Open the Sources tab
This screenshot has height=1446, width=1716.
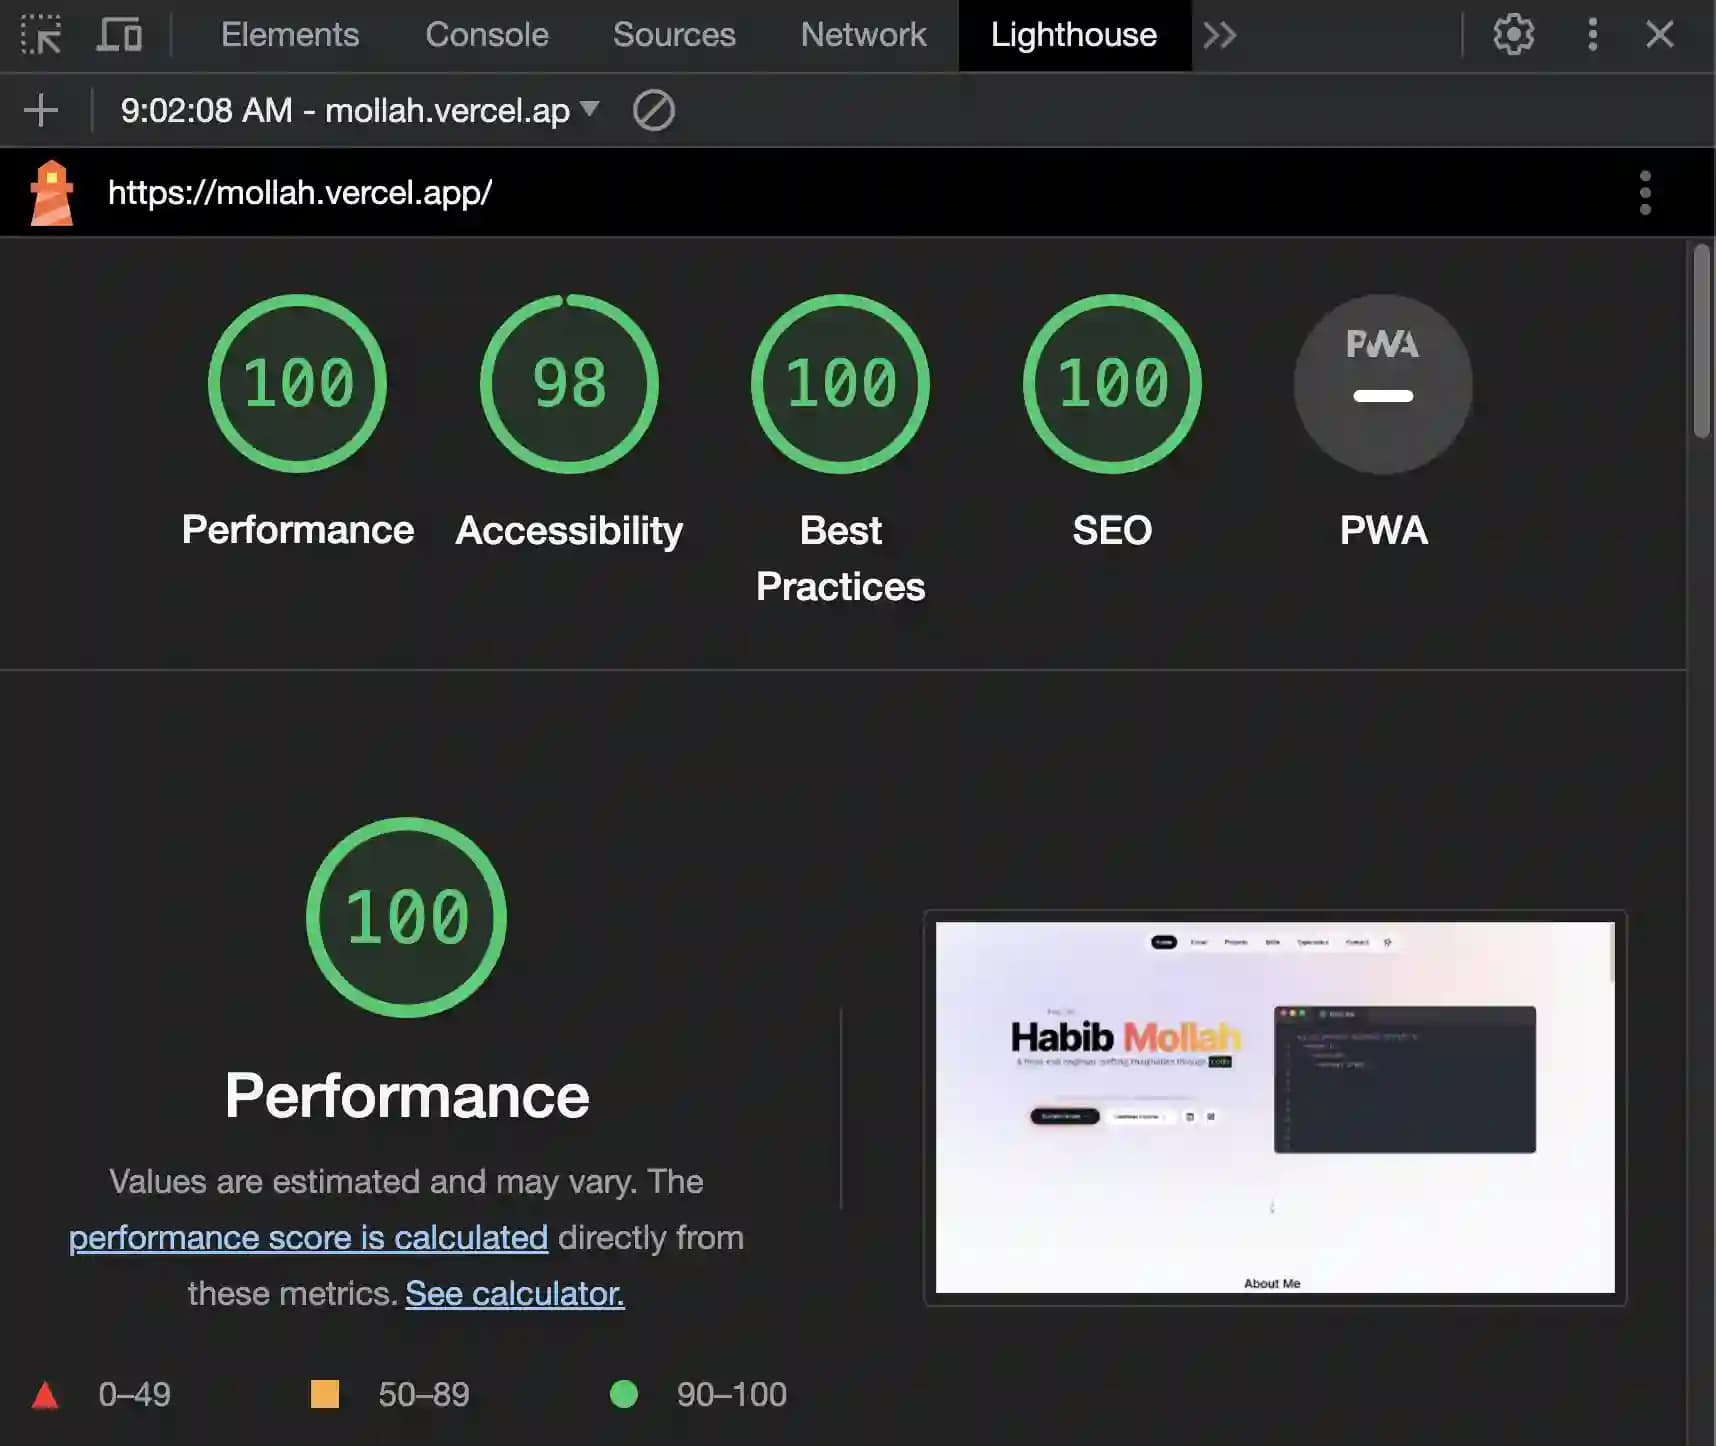coord(674,35)
